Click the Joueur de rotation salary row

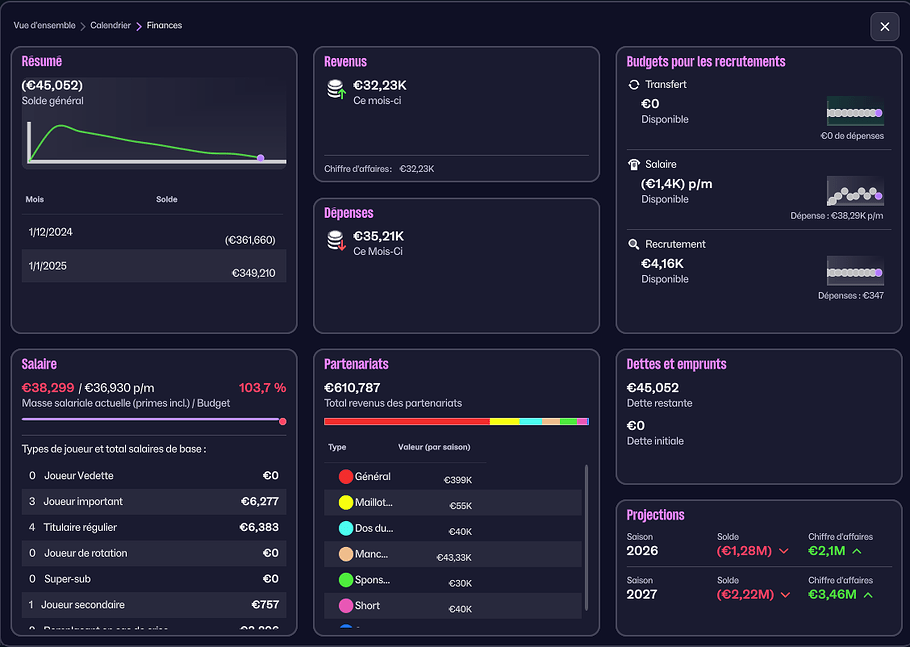point(154,553)
